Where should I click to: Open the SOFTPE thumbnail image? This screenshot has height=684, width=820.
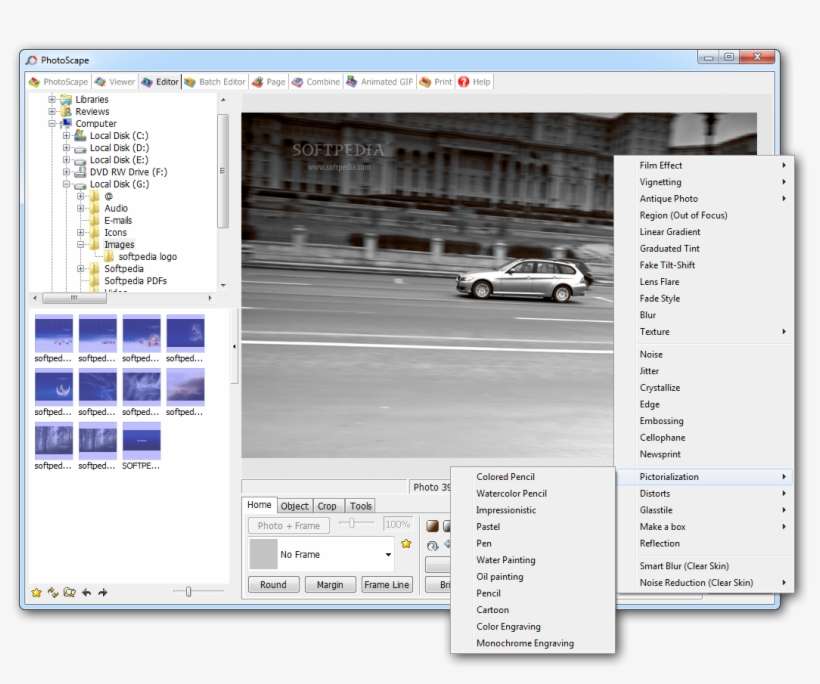[x=141, y=442]
